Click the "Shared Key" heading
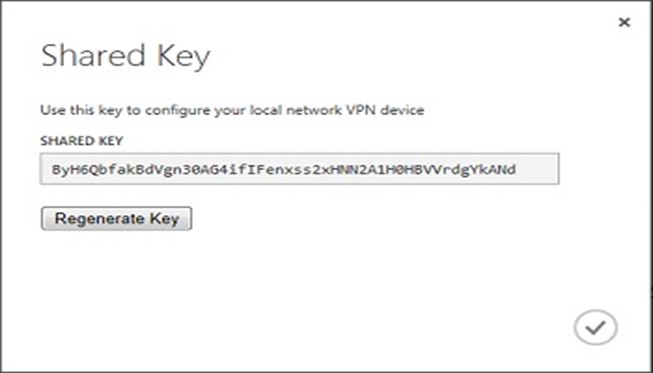 click(x=126, y=55)
